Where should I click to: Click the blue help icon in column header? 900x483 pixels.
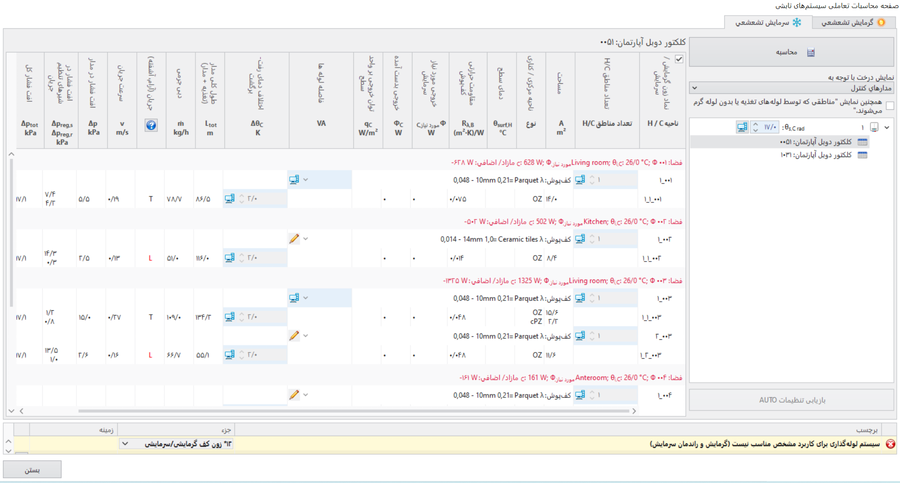tap(151, 126)
